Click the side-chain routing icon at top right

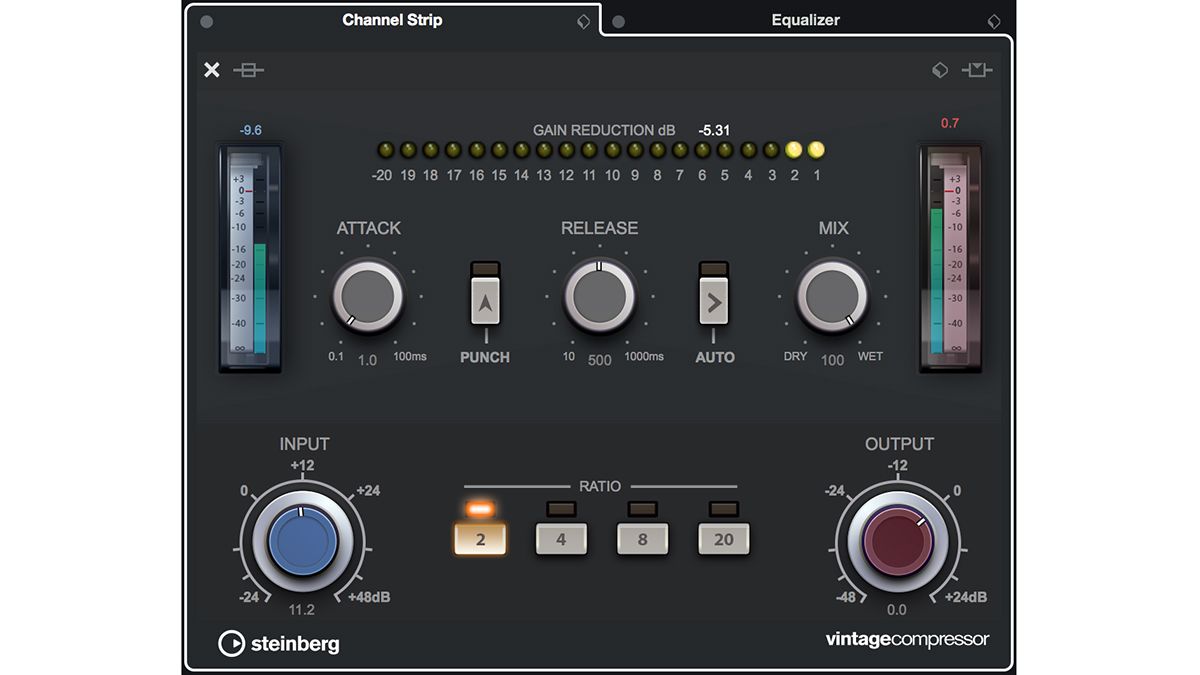[977, 70]
